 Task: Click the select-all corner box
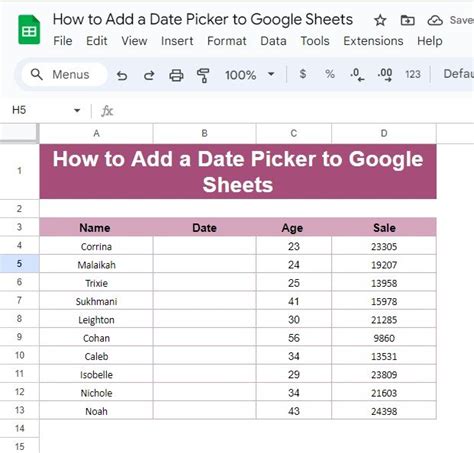(19, 133)
